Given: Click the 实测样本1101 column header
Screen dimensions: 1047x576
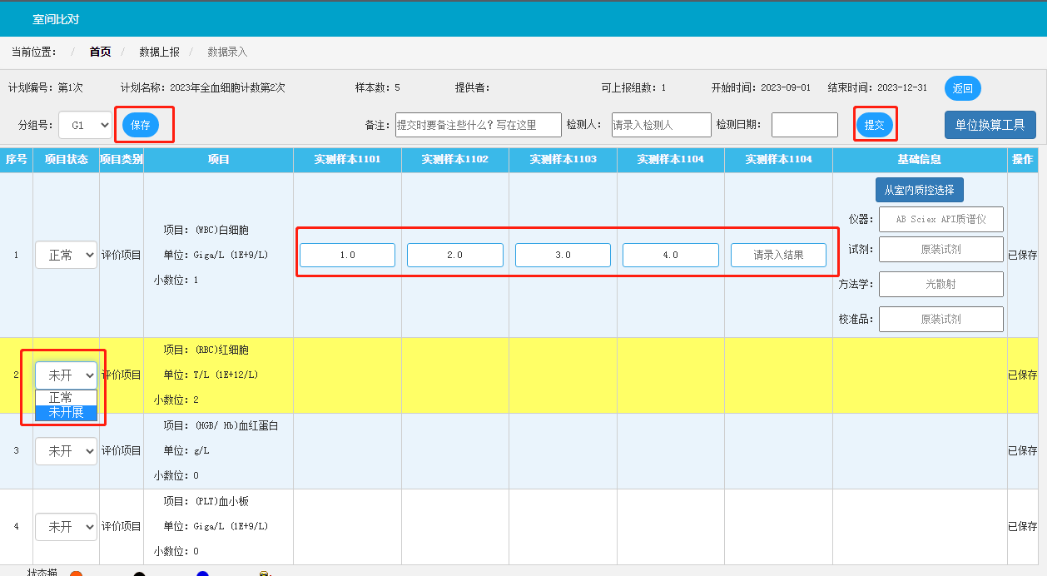Looking at the screenshot, I should 347,160.
